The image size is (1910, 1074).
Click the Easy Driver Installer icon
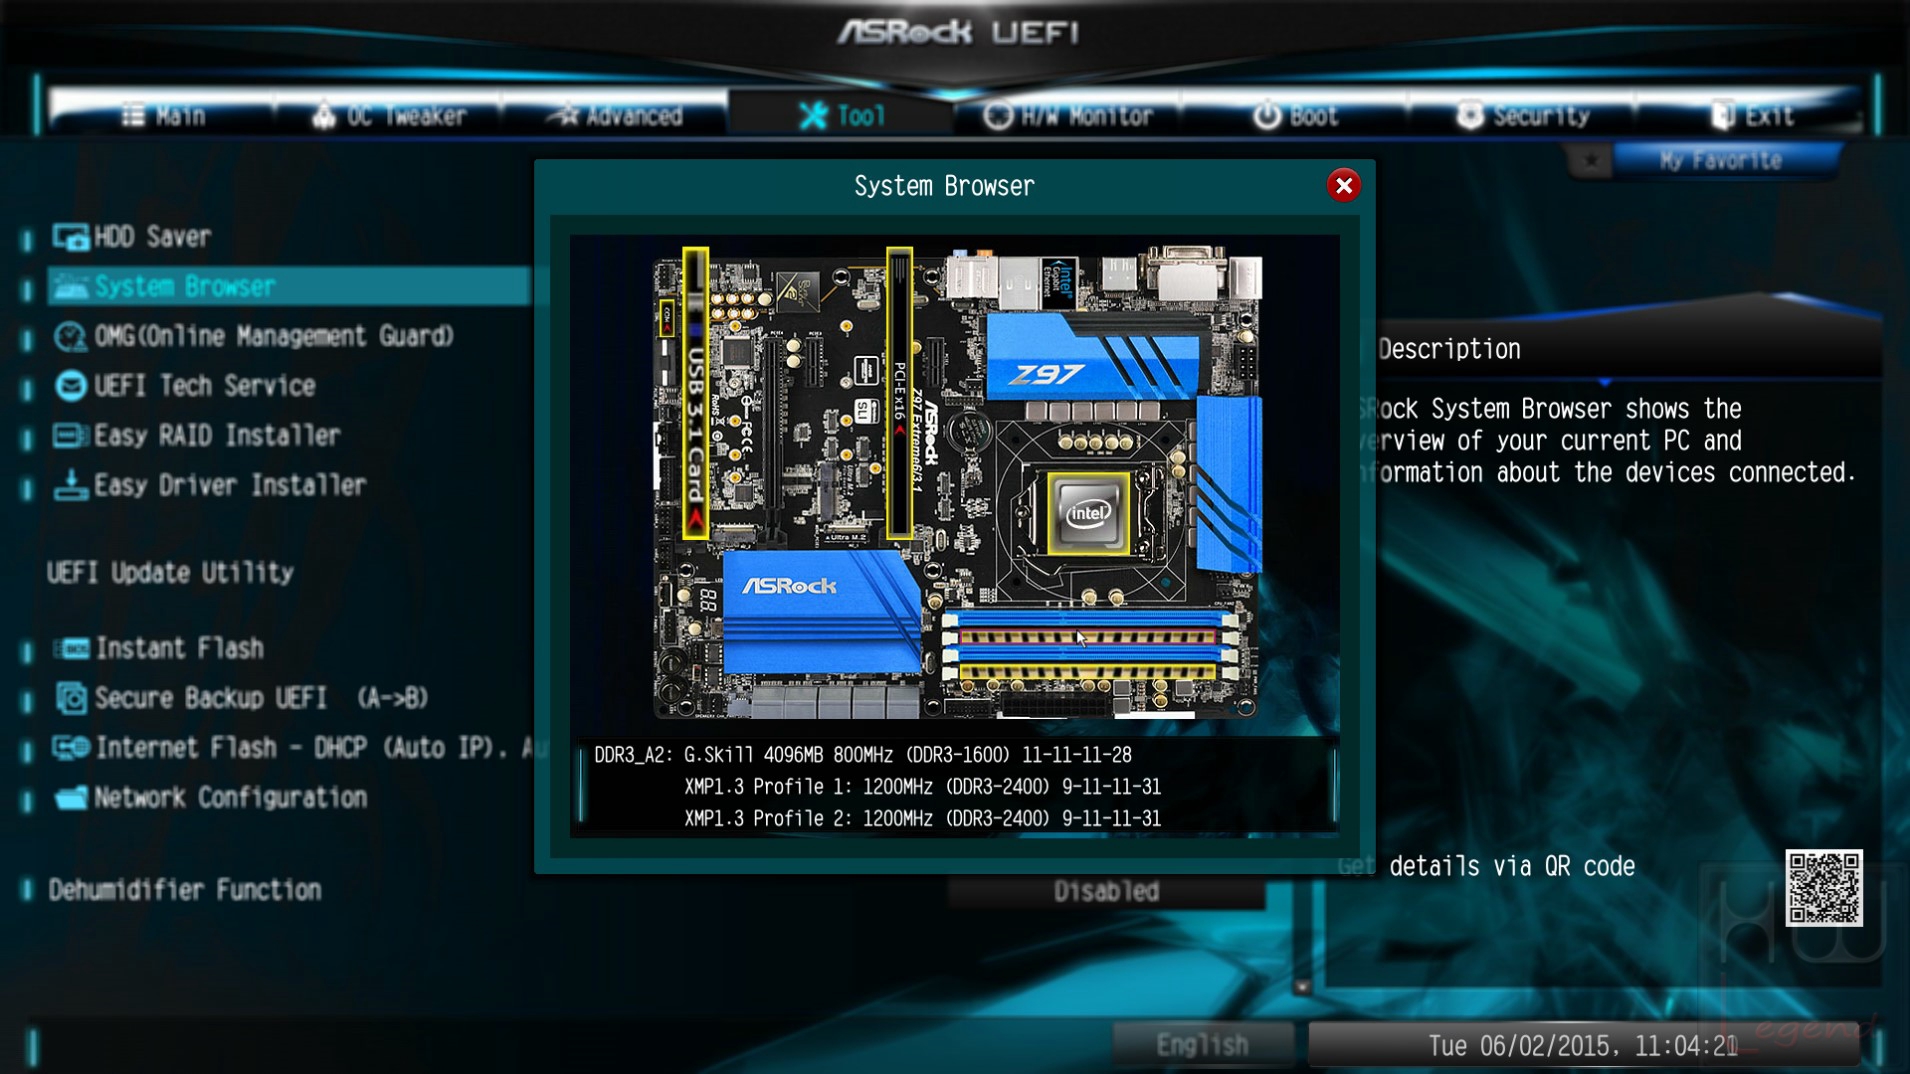(70, 485)
